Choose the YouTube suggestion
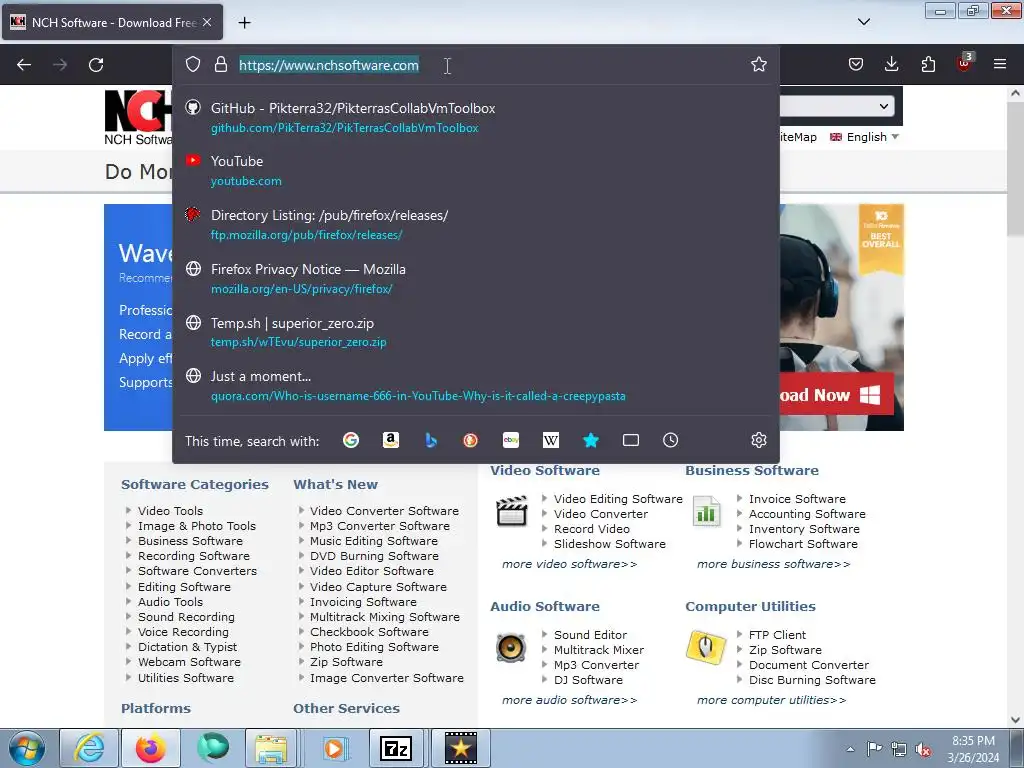This screenshot has width=1024, height=768. click(x=475, y=170)
